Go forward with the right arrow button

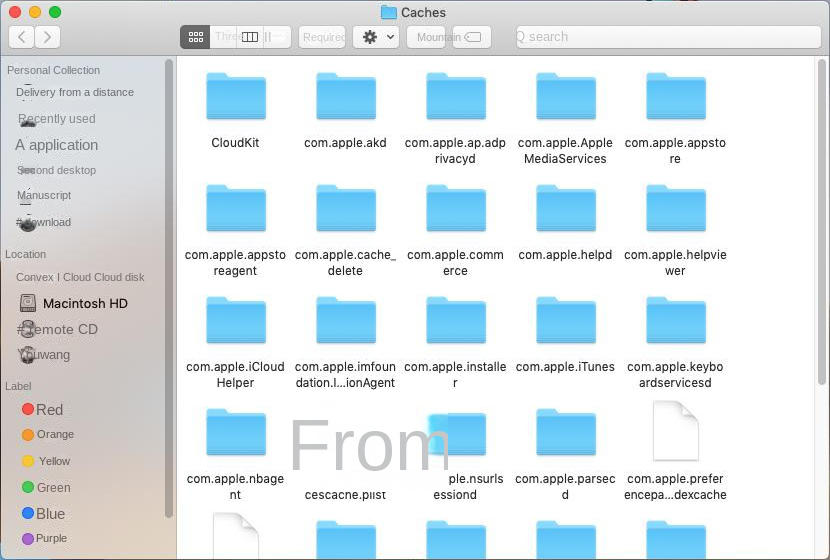tap(48, 37)
